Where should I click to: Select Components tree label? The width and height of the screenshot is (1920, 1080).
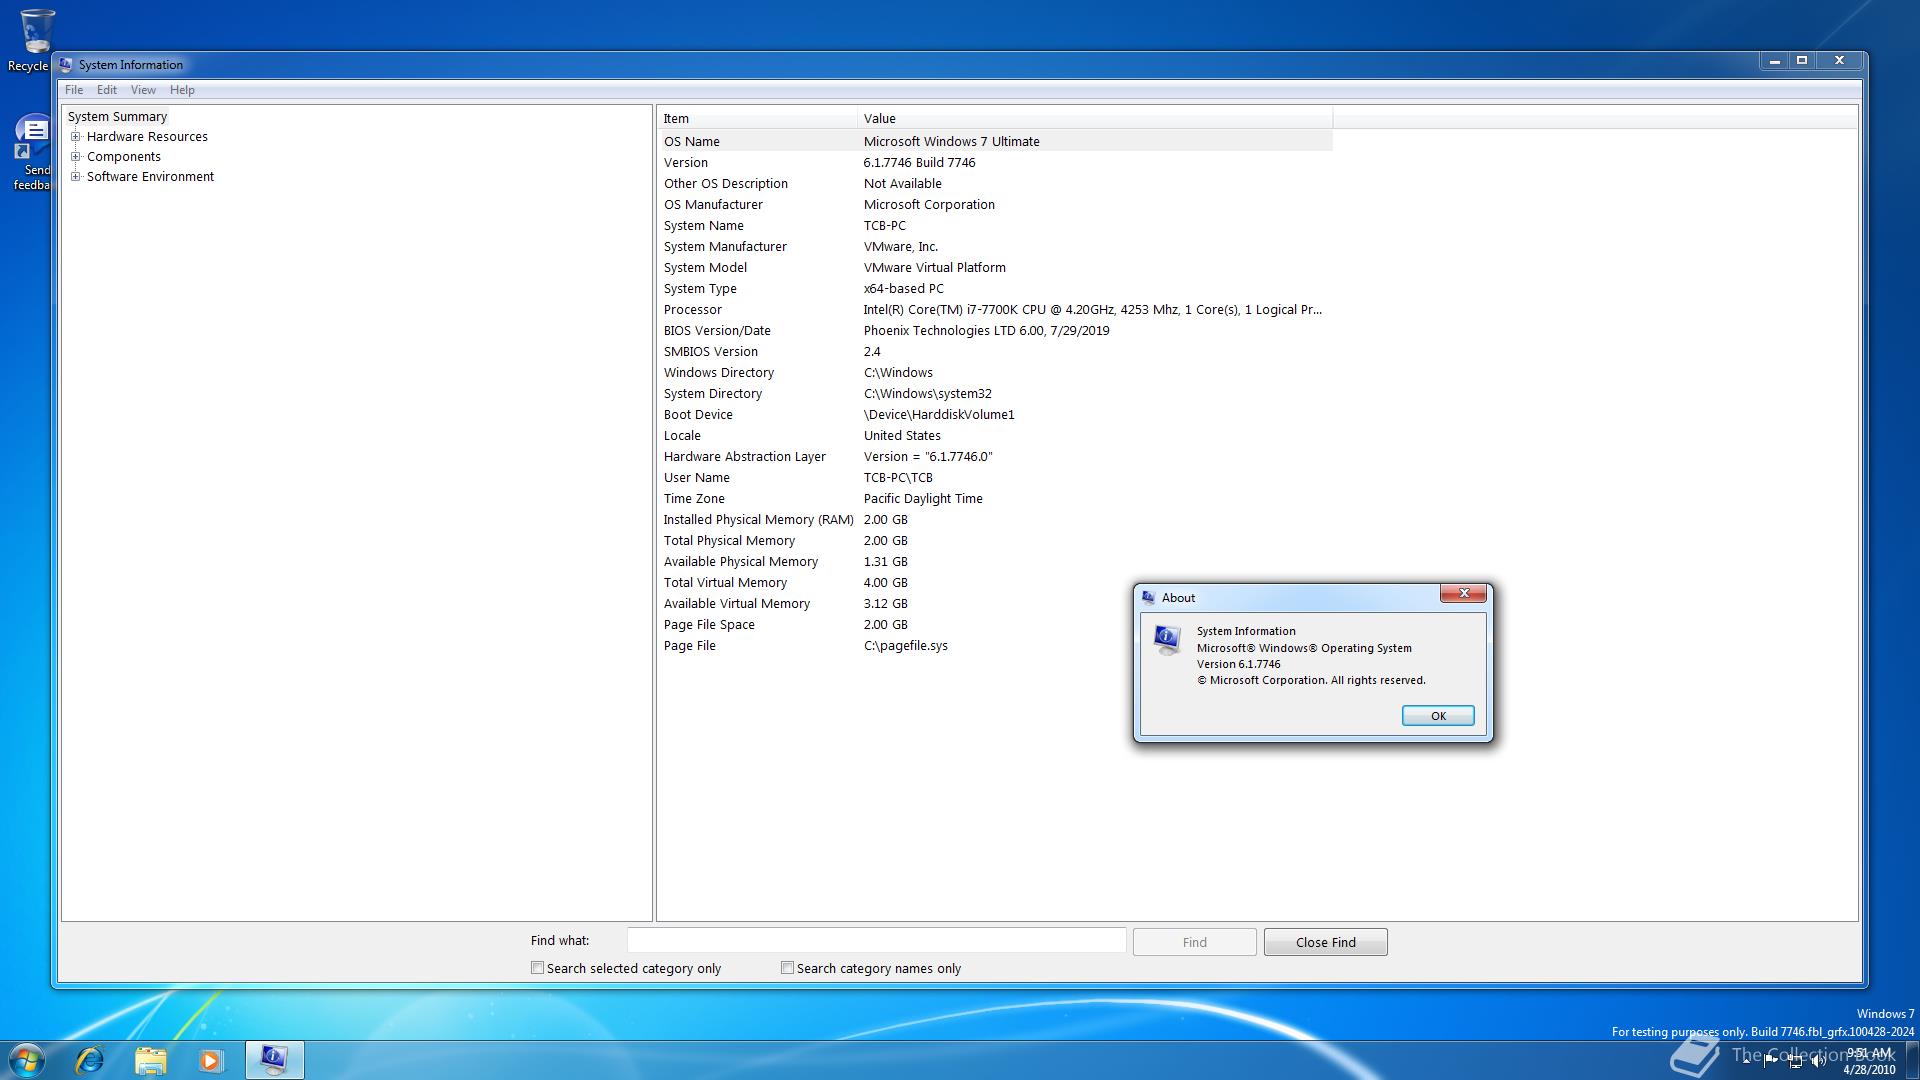coord(124,157)
